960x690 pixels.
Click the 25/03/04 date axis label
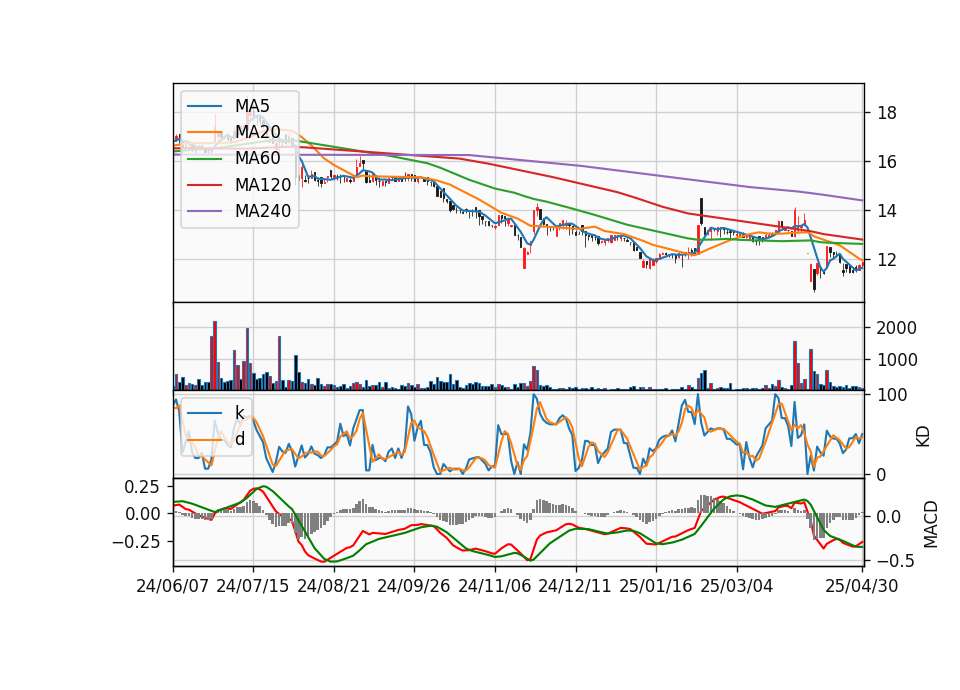[x=737, y=586]
